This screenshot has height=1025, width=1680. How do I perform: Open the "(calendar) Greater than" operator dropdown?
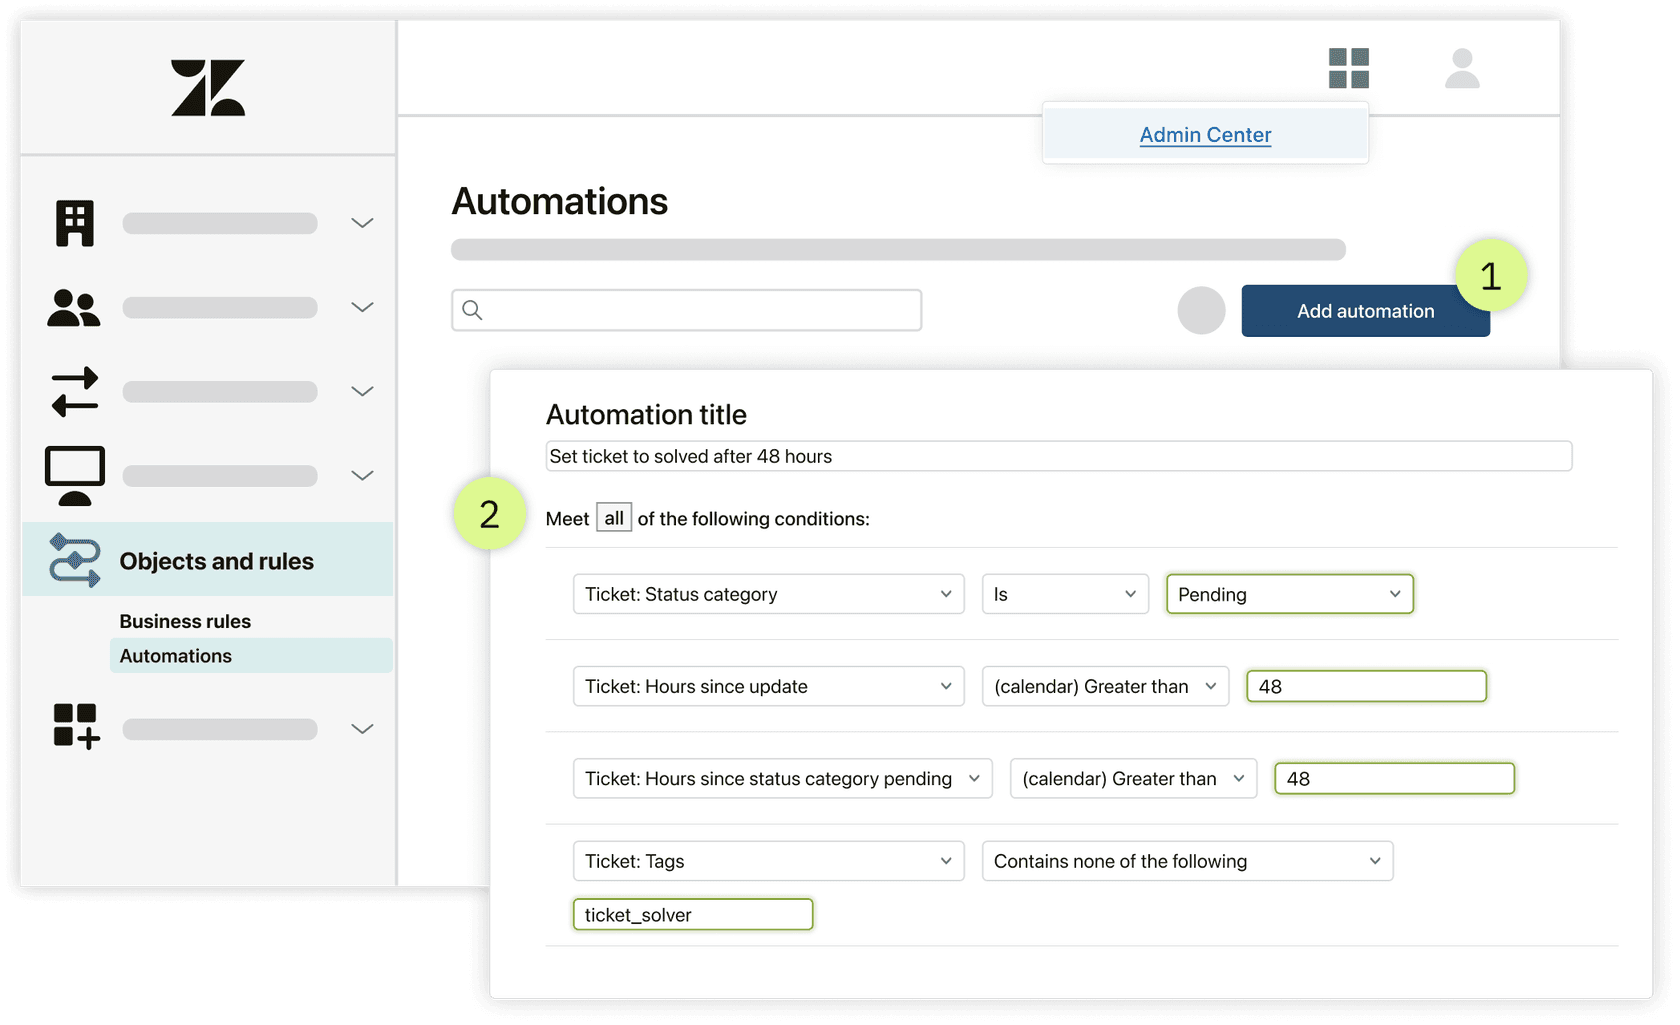coord(1105,686)
